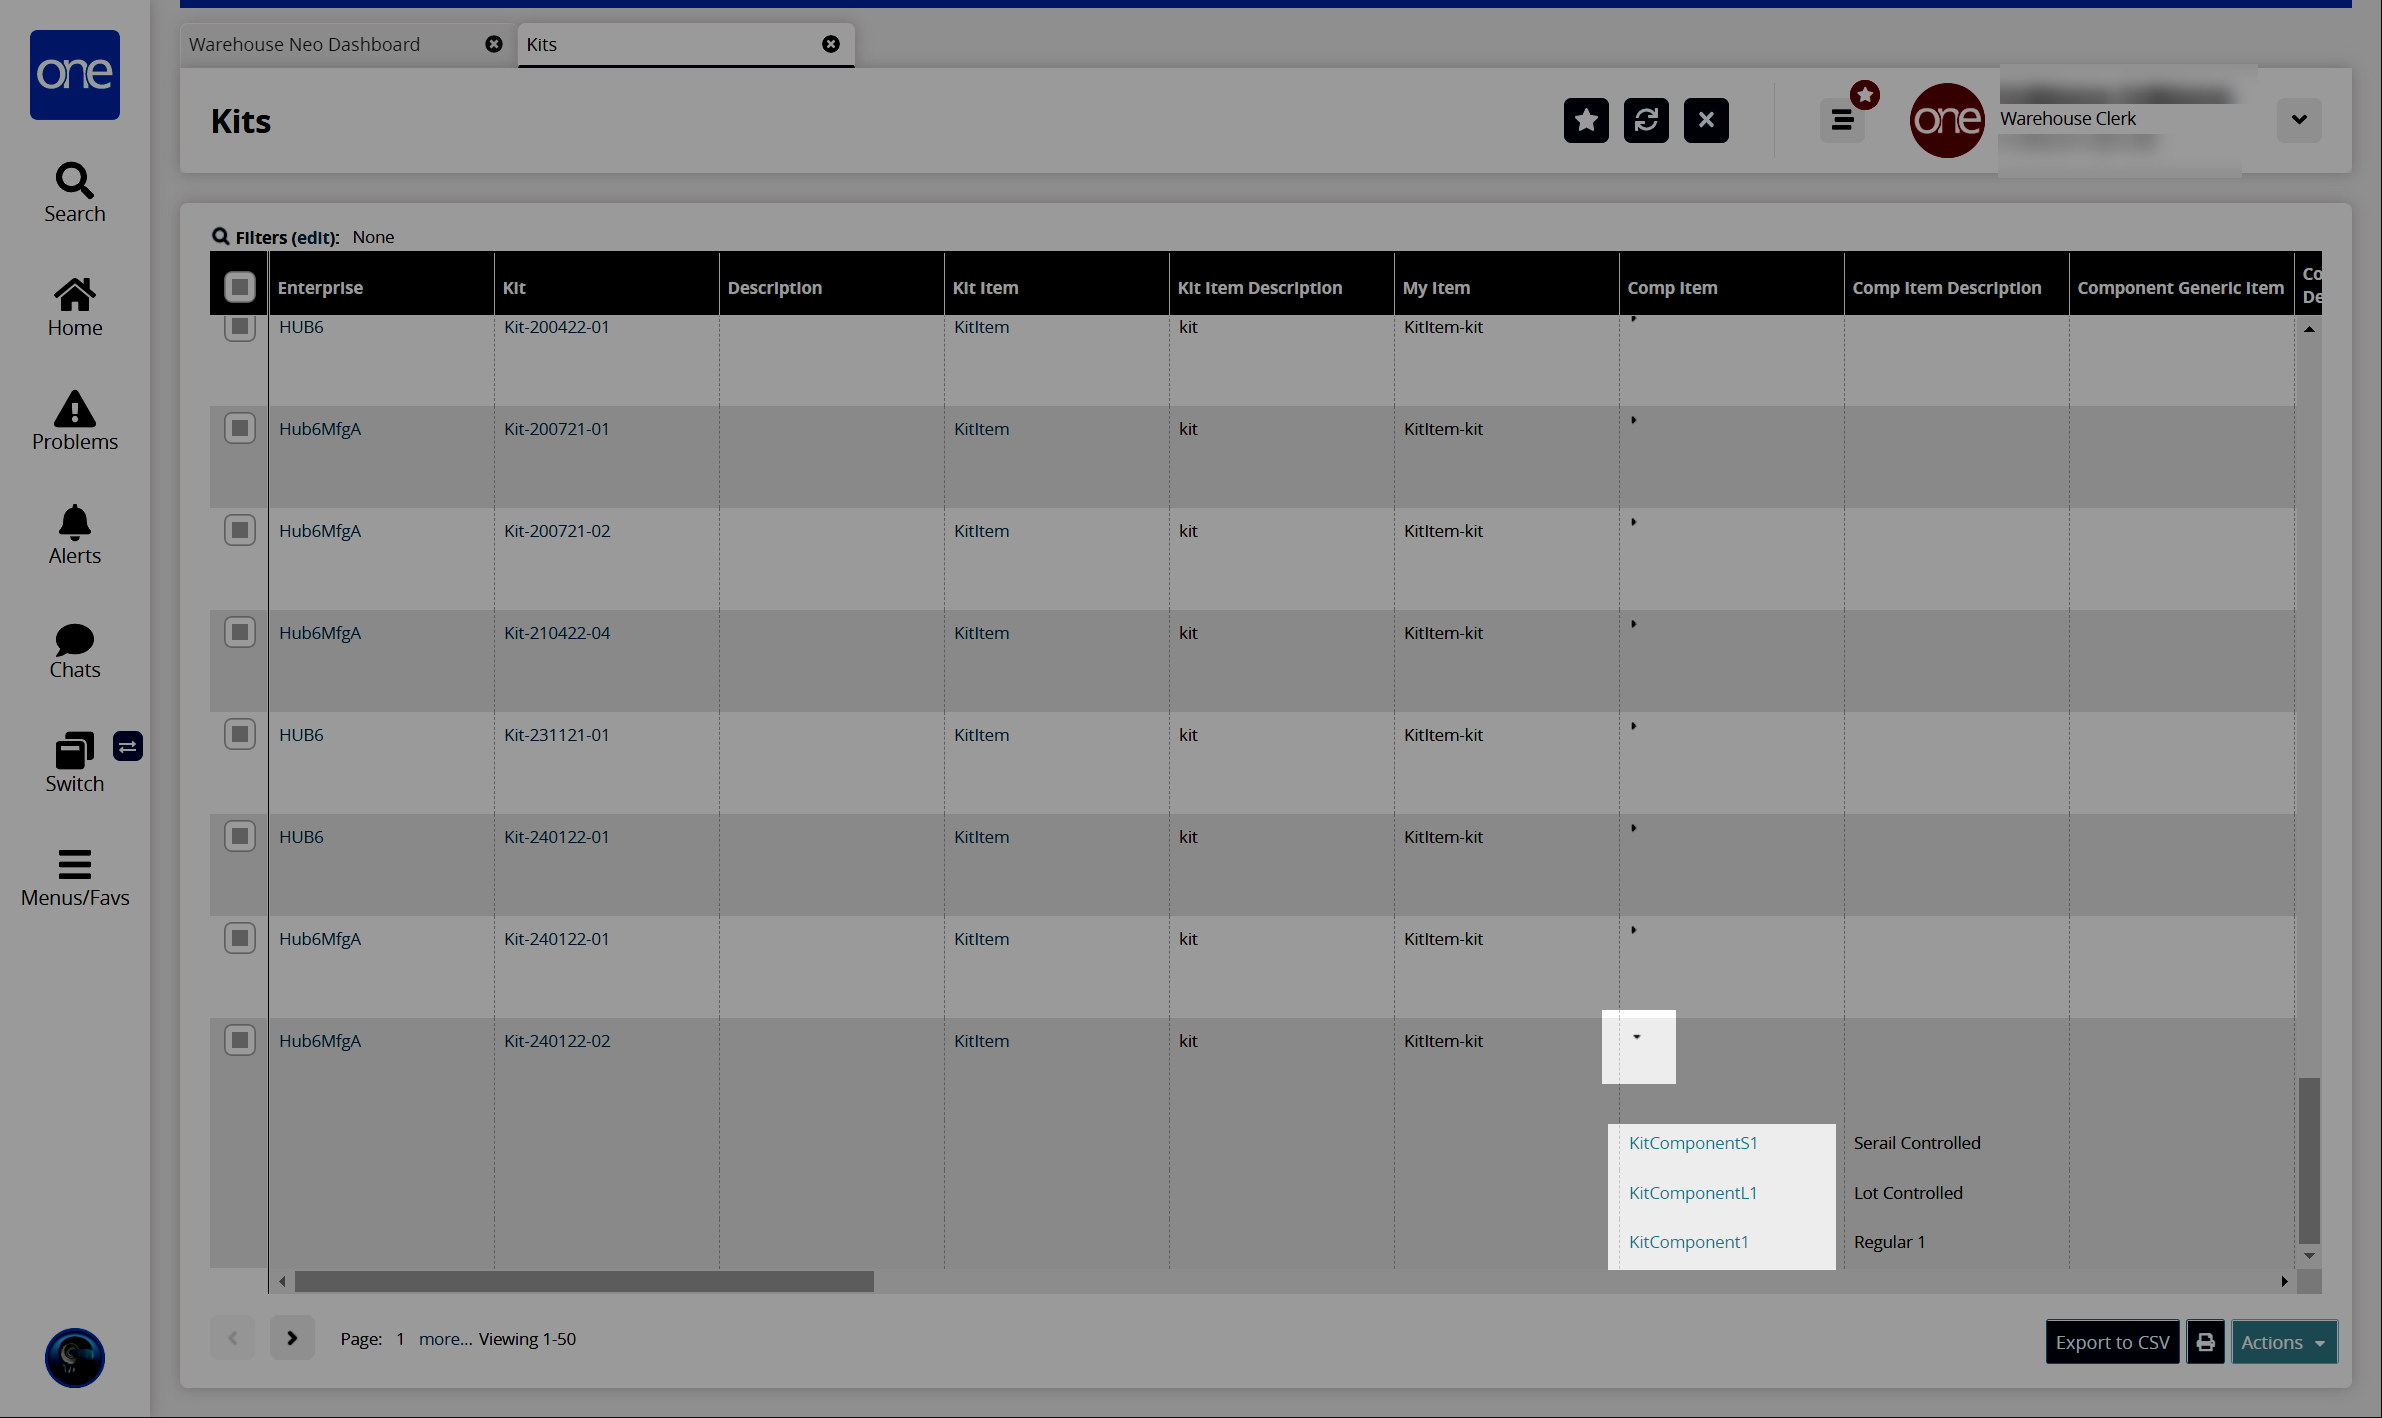Image resolution: width=2382 pixels, height=1418 pixels.
Task: Toggle the select-all checkbox at the top of the list
Action: pyautogui.click(x=240, y=284)
